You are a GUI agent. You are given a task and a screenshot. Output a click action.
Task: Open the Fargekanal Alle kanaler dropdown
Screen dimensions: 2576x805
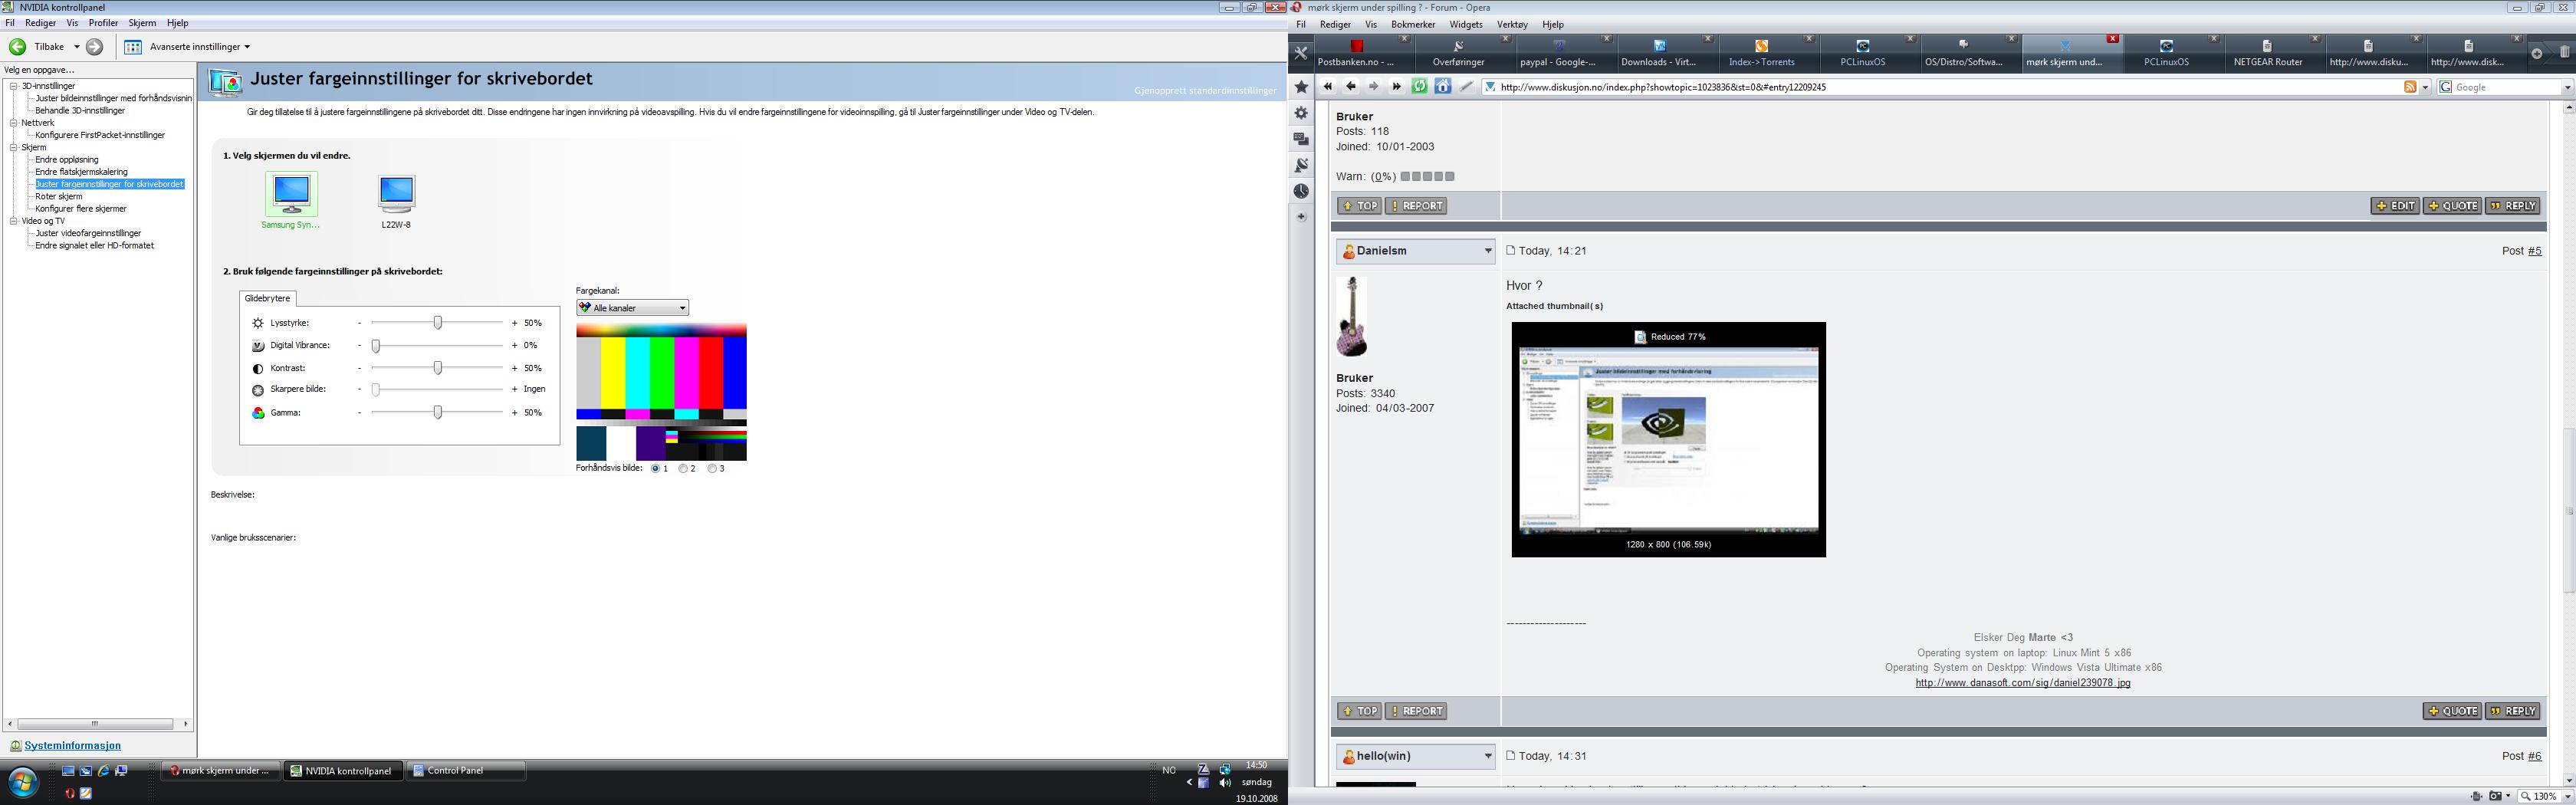pos(632,308)
